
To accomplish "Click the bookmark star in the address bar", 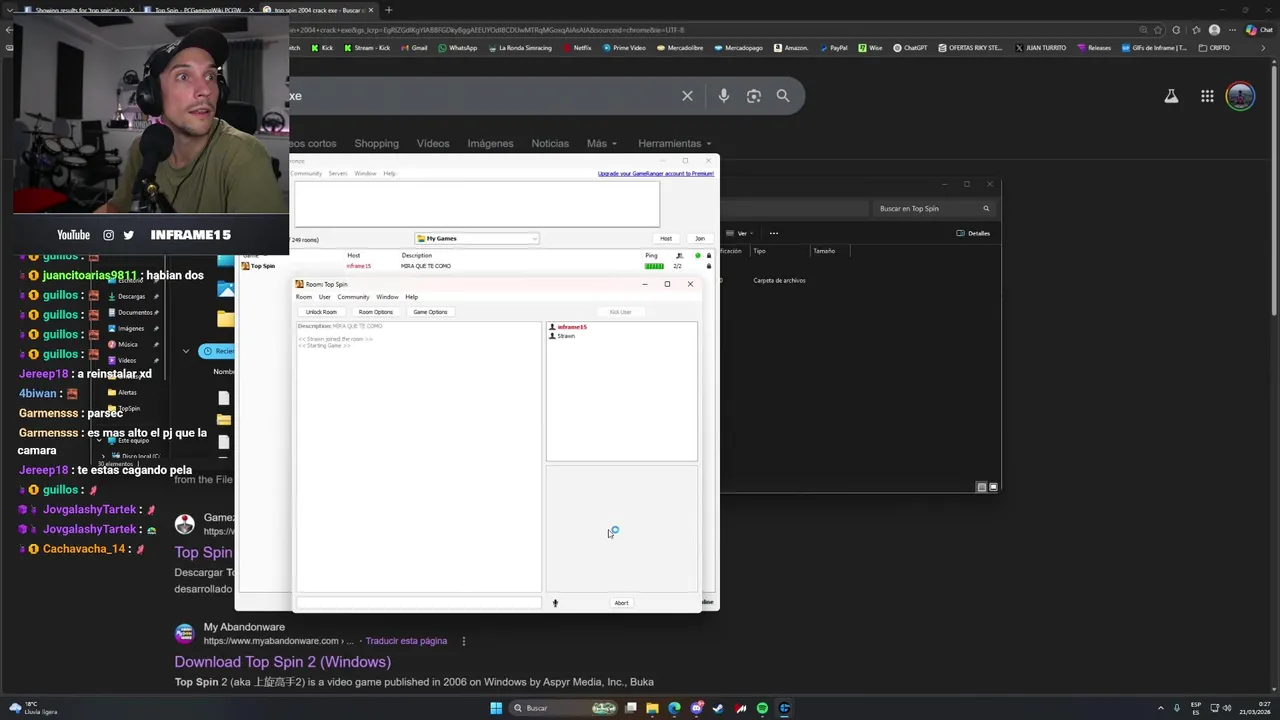I will 1158,30.
